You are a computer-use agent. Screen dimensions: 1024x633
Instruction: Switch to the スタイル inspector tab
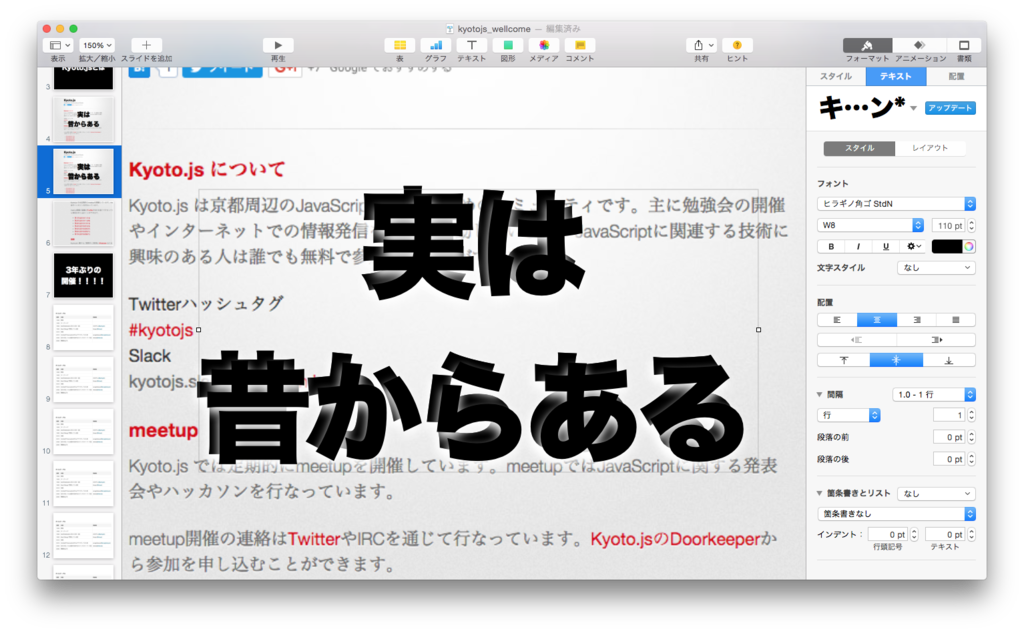(836, 76)
